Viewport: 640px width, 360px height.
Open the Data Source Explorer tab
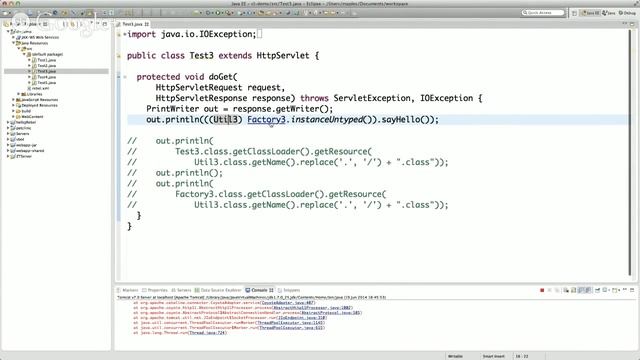(x=218, y=290)
